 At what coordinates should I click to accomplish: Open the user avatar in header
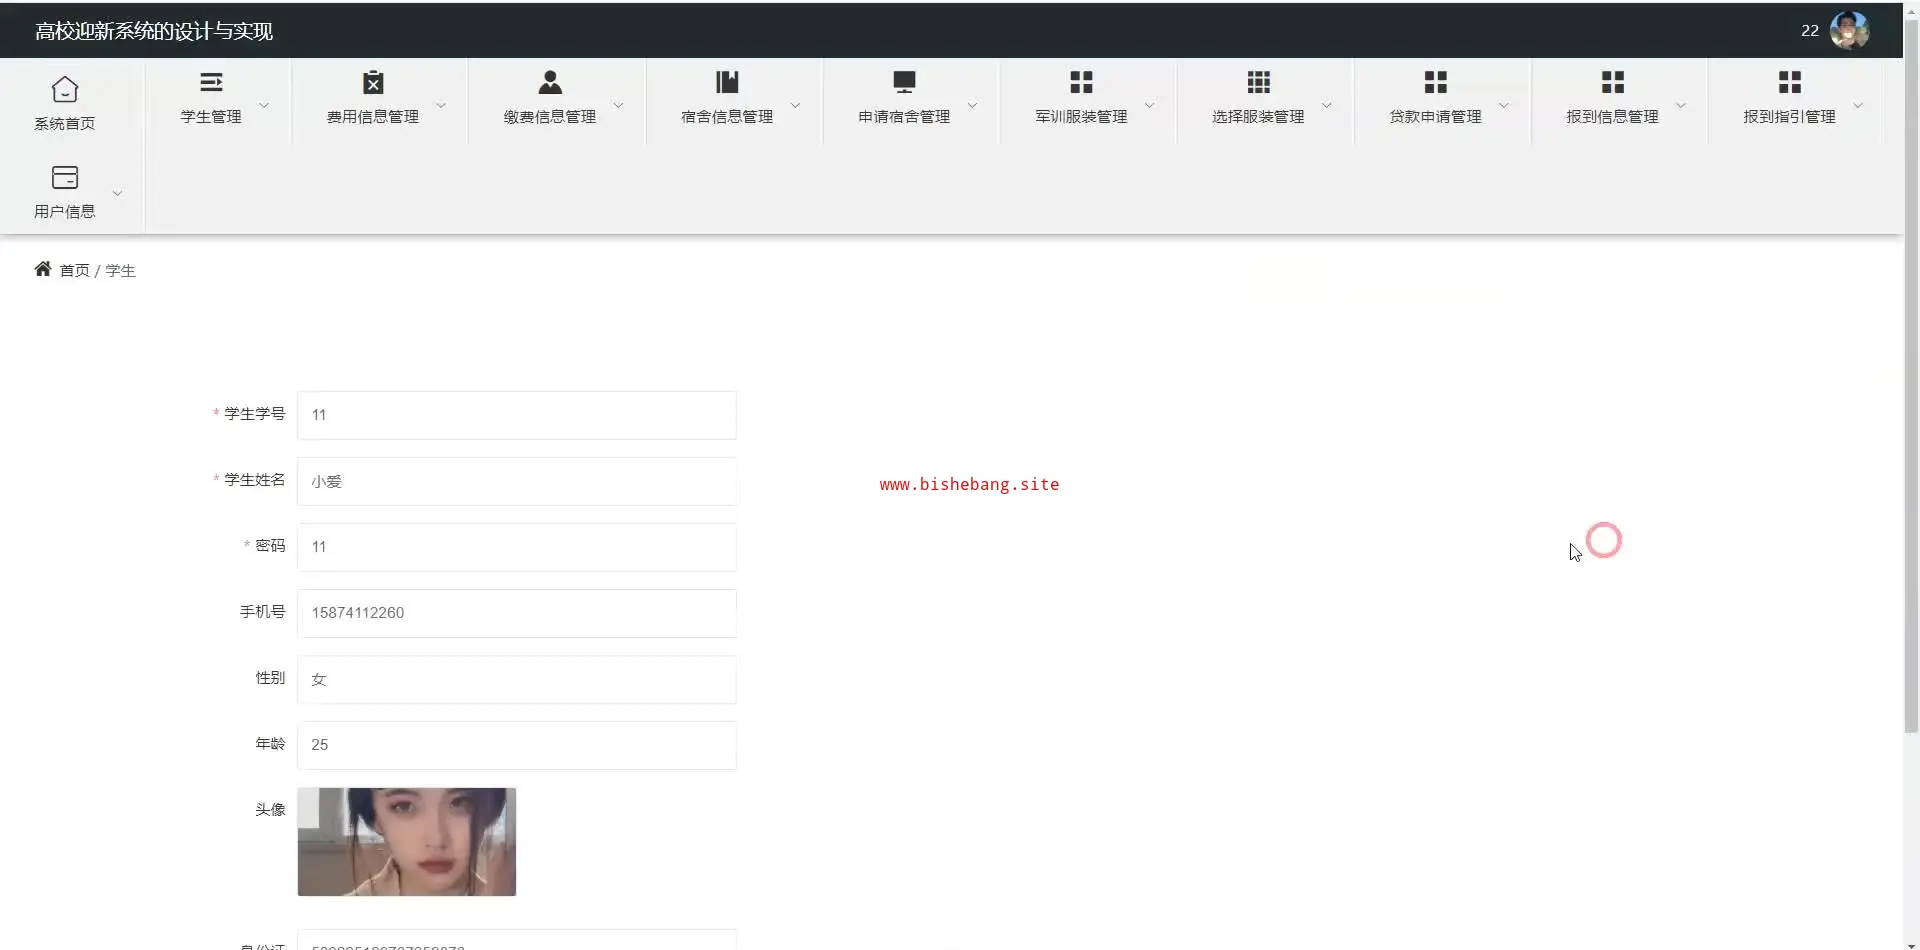click(x=1849, y=30)
